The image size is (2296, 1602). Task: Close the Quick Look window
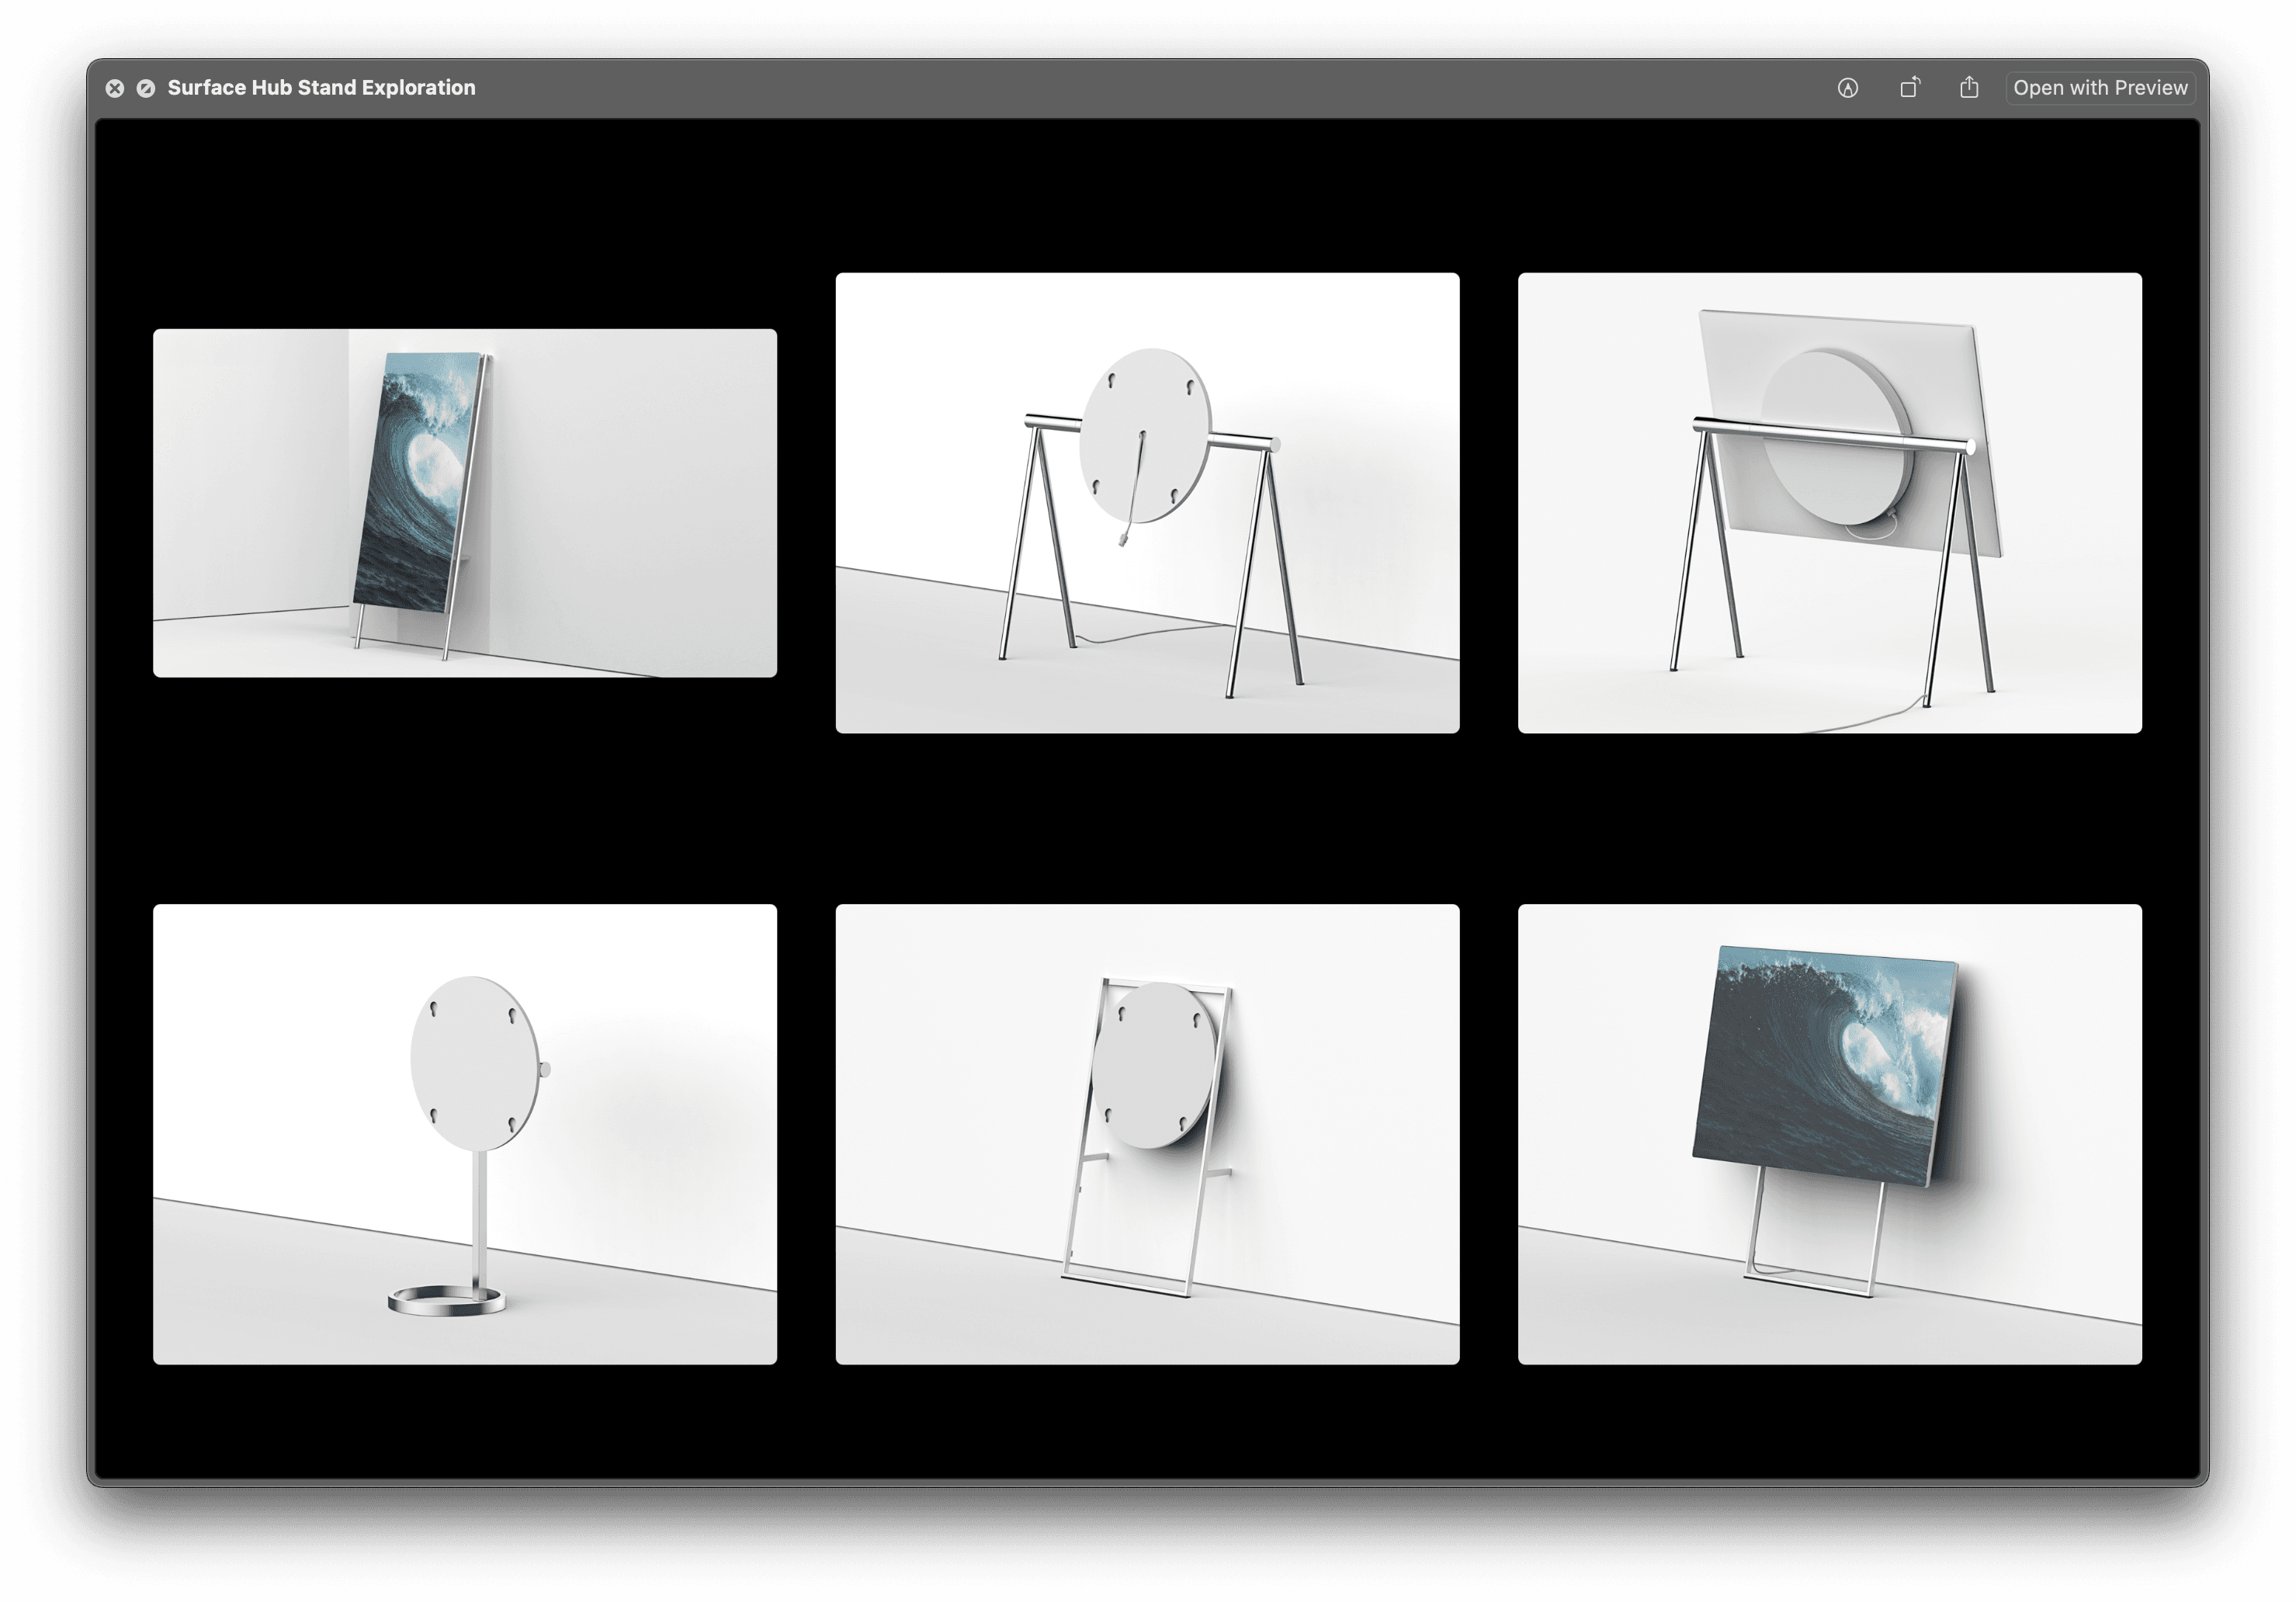click(115, 88)
